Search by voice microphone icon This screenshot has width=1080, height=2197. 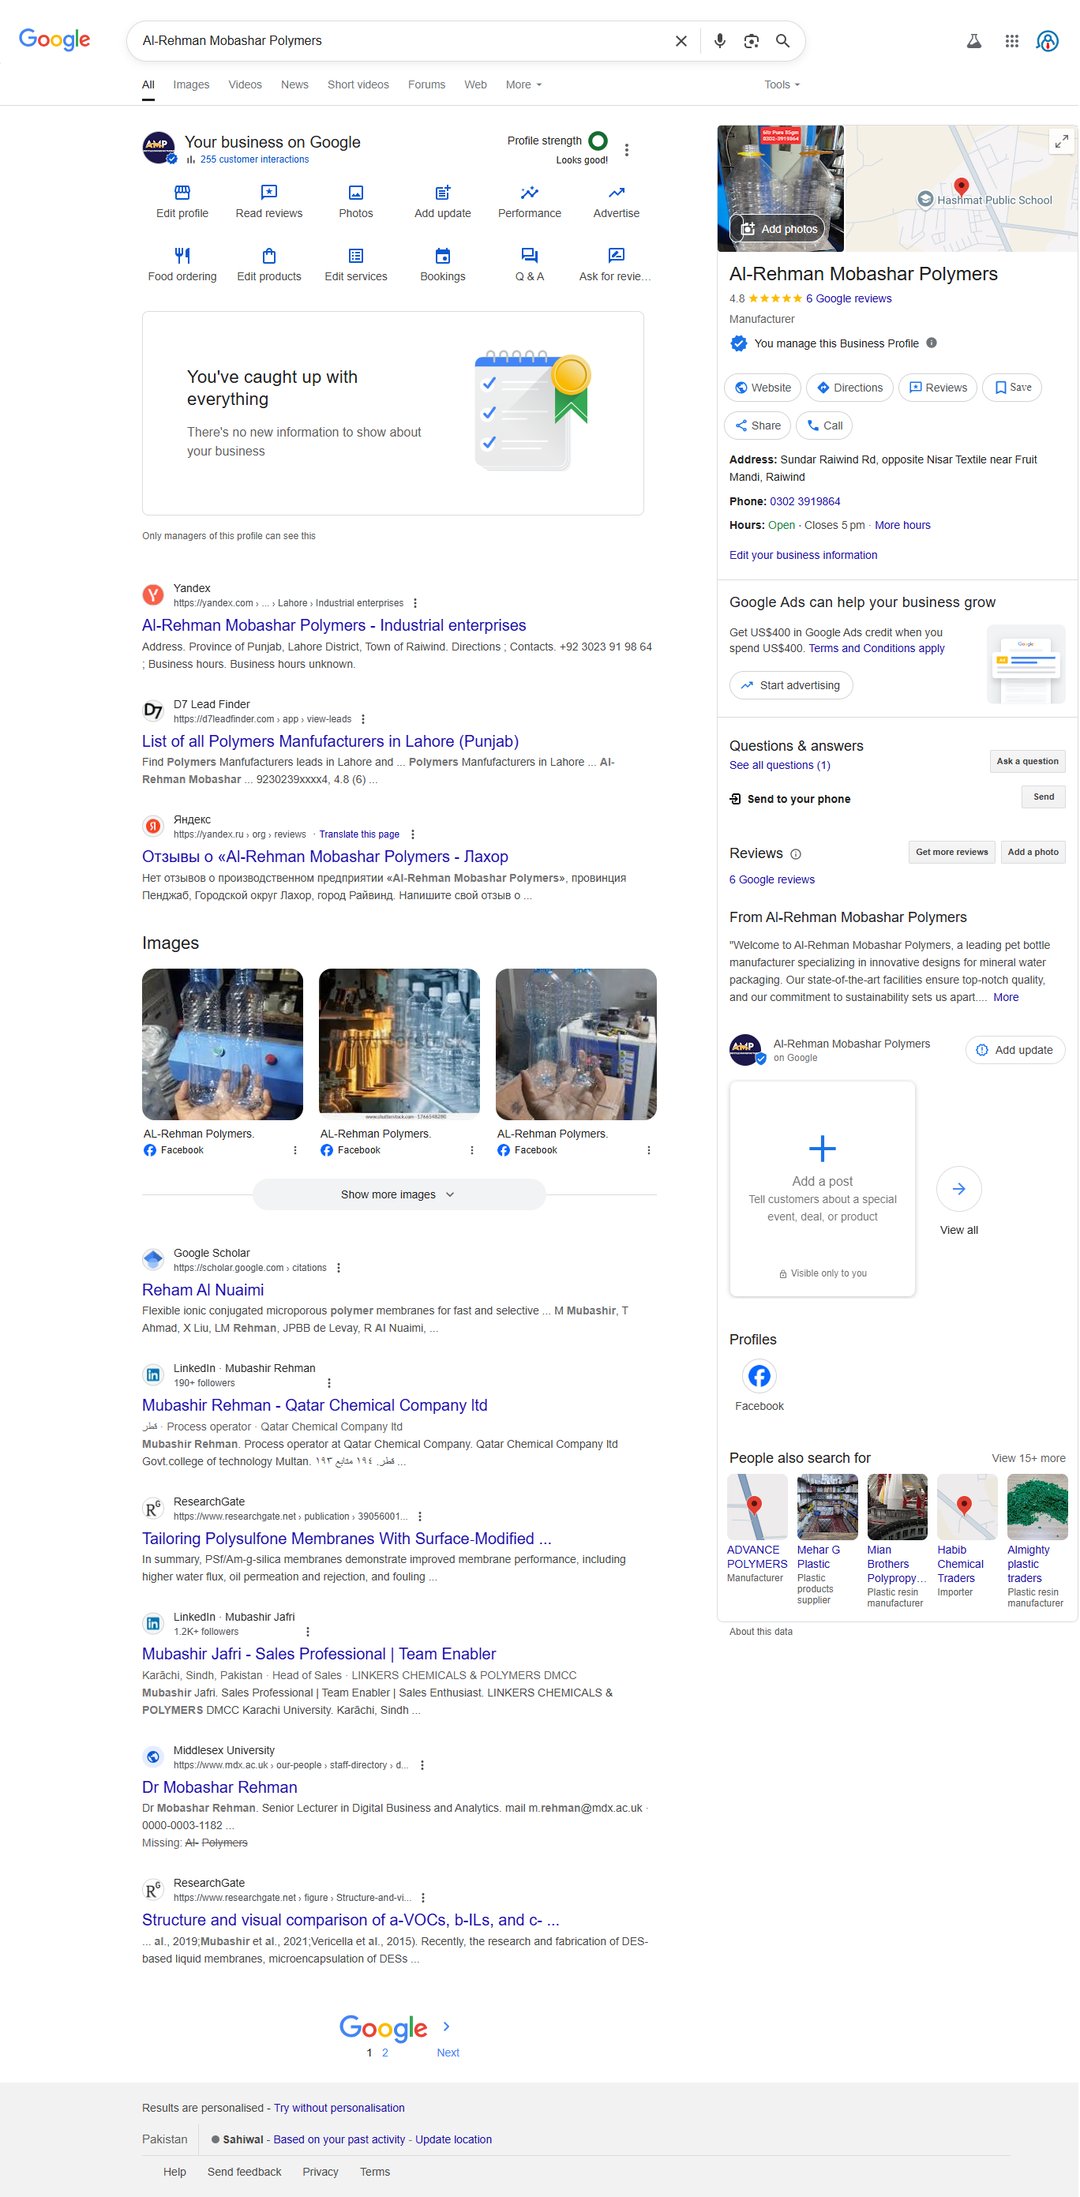pyautogui.click(x=719, y=41)
